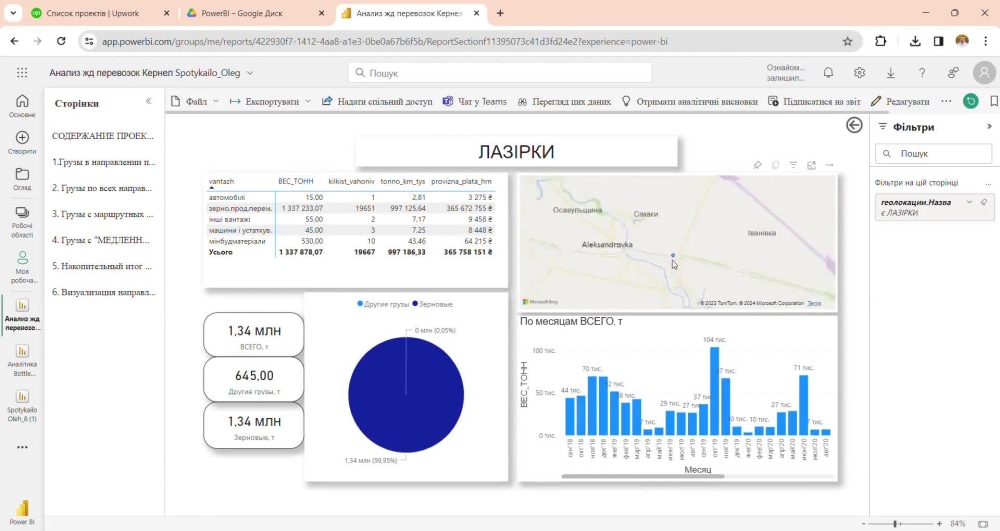The image size is (1000, 531).
Task: Click Пошук field in filters pane
Action: click(934, 154)
